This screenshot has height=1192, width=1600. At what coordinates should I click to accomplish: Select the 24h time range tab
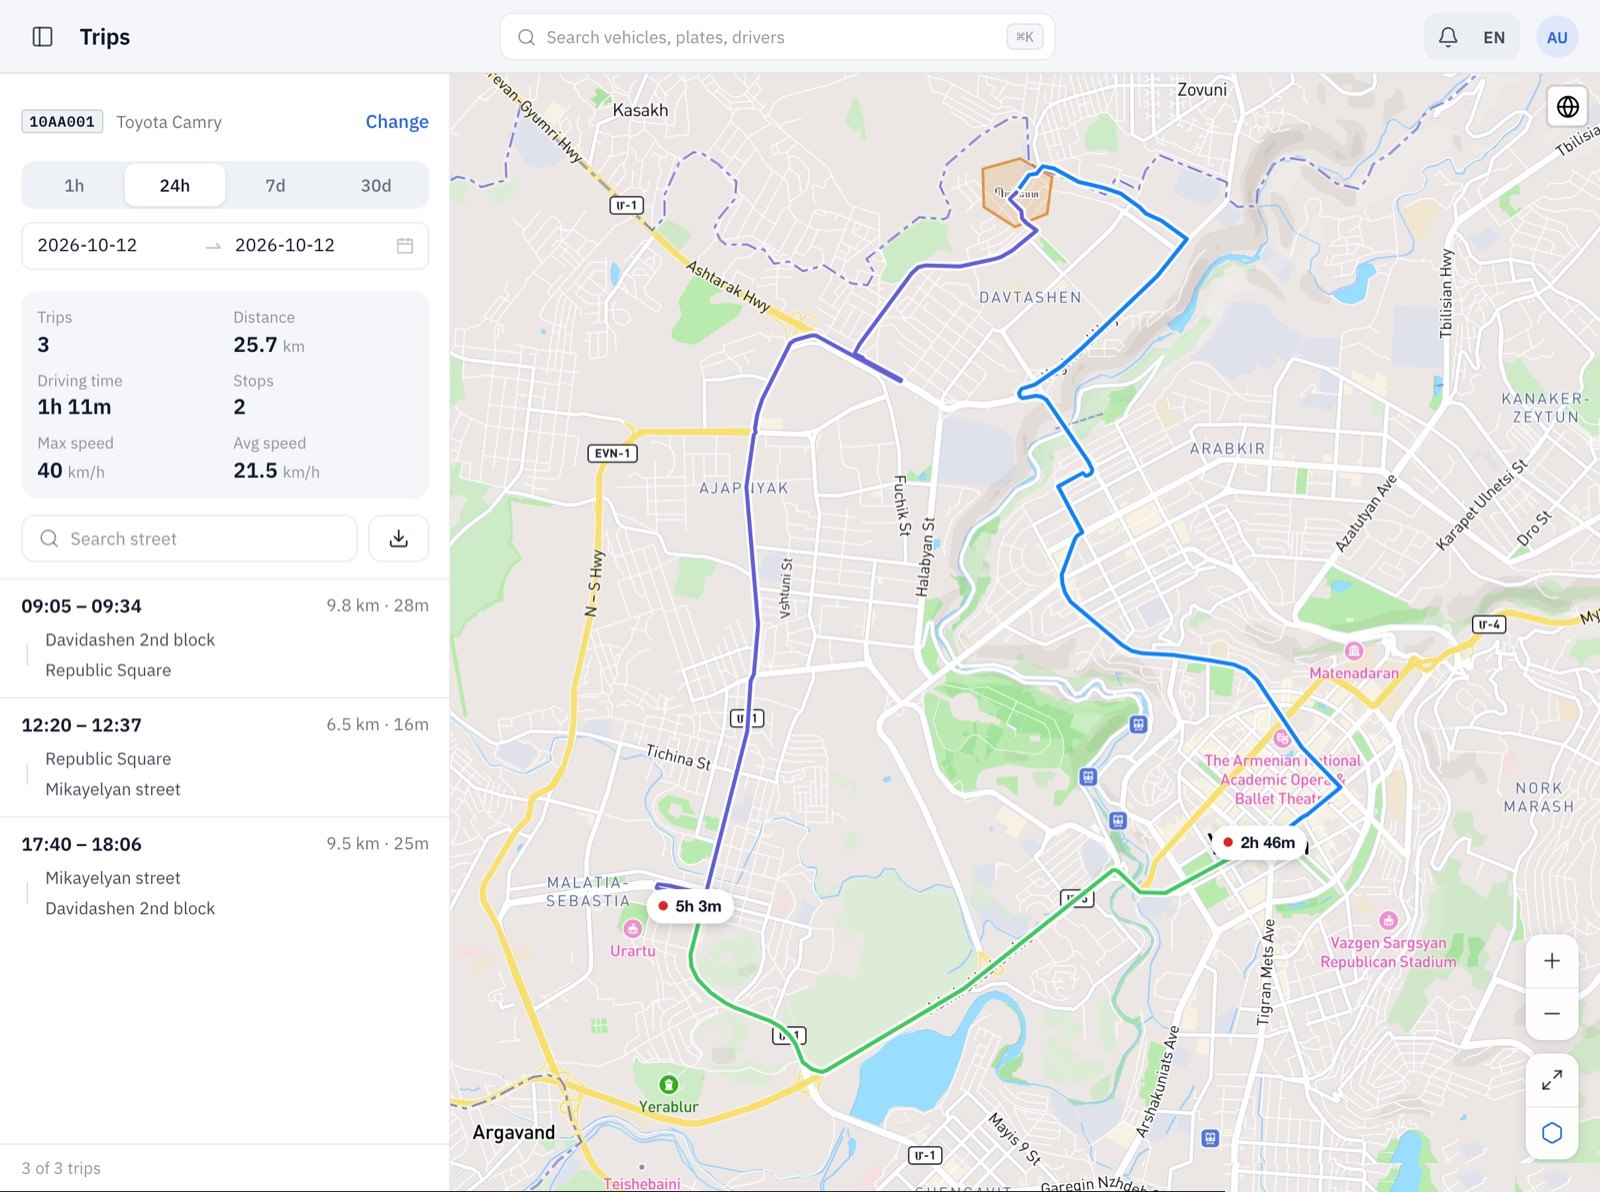[x=175, y=186]
